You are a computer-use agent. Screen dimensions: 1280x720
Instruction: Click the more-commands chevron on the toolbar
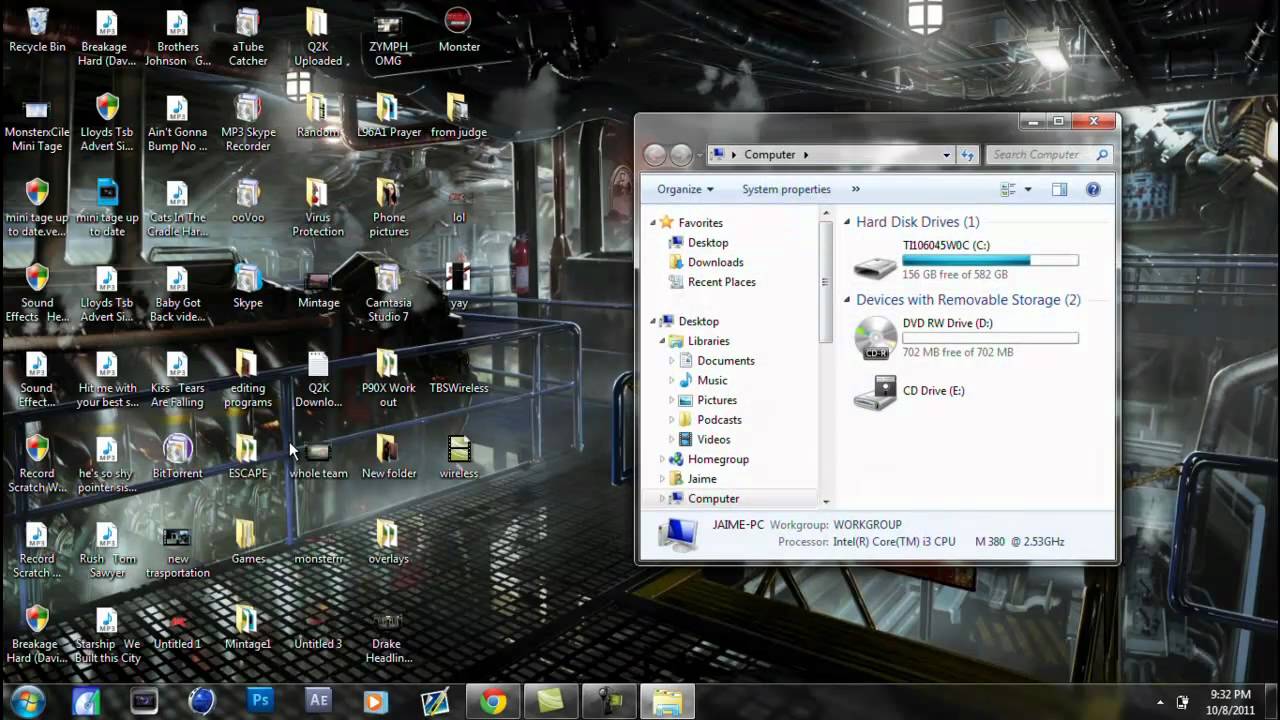click(855, 189)
